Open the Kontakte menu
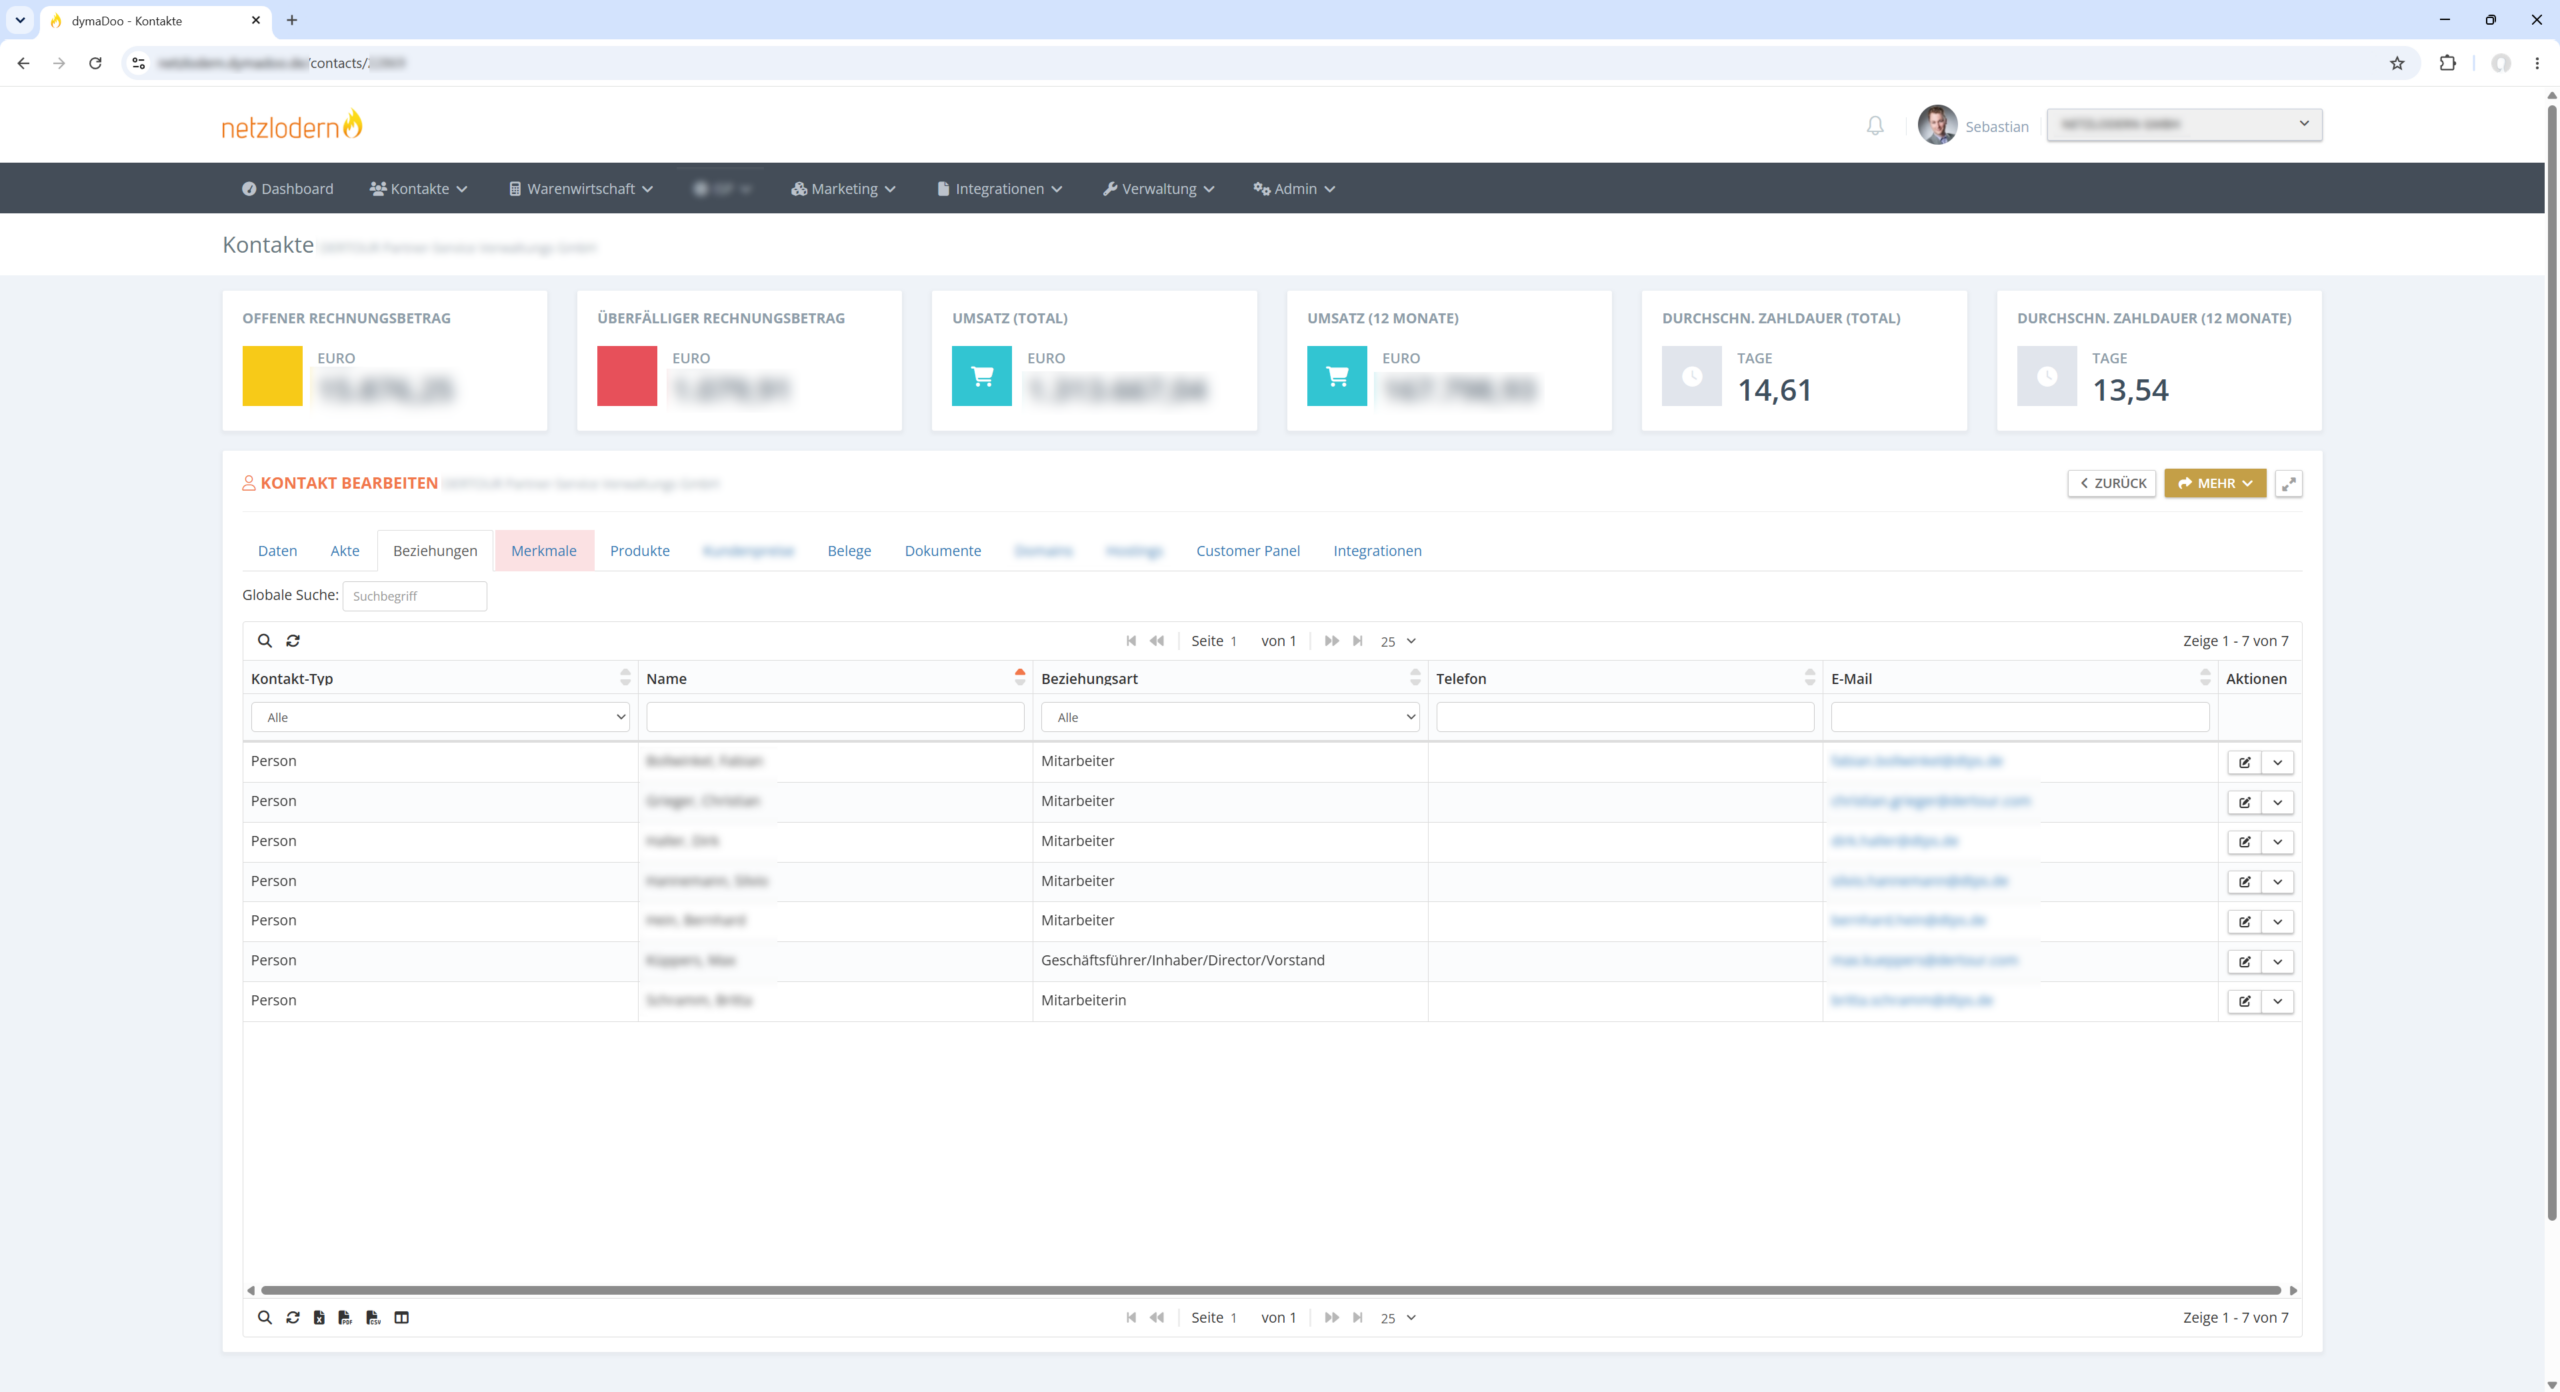Screen dimensions: 2560x1392 pos(418,189)
